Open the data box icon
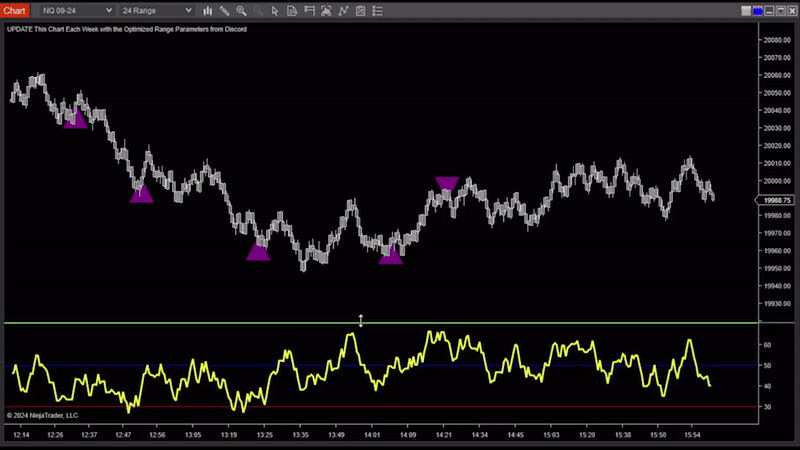The width and height of the screenshot is (800, 450). (293, 10)
